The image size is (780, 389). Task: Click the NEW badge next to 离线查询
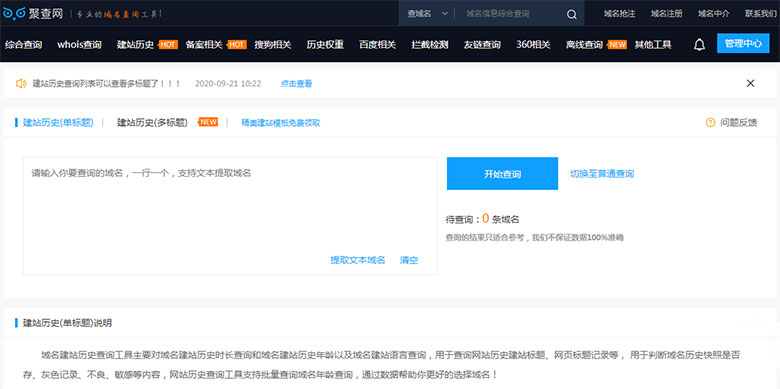click(617, 45)
